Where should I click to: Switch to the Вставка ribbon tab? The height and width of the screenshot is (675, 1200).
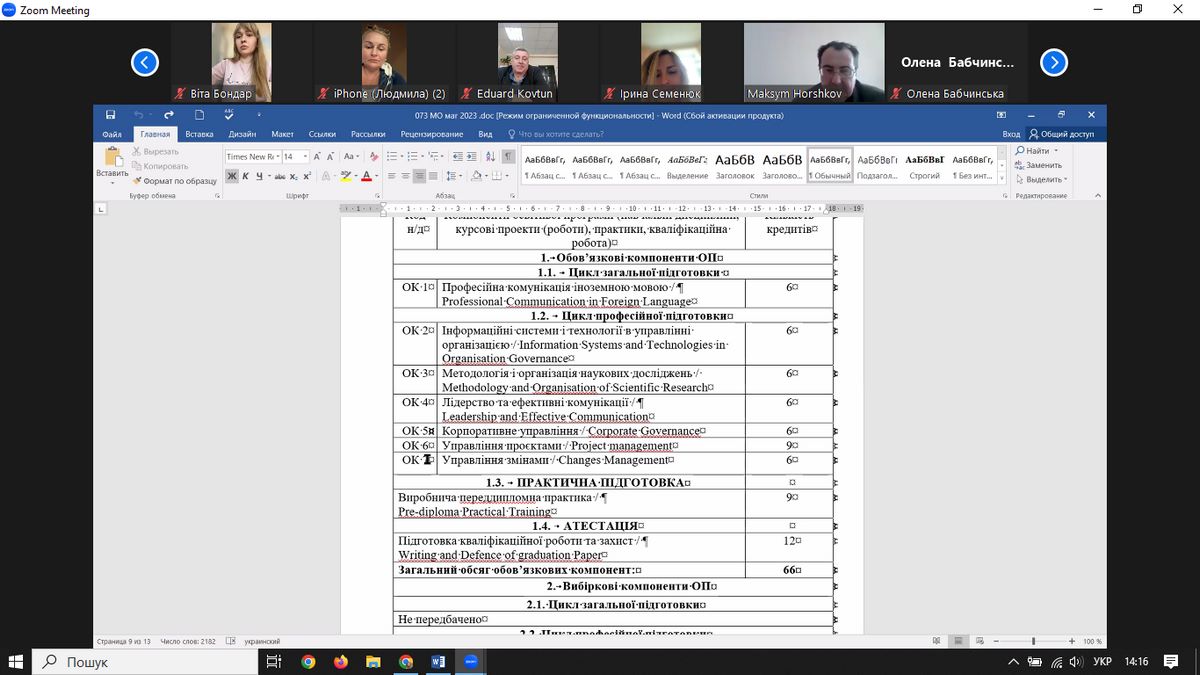click(x=199, y=134)
